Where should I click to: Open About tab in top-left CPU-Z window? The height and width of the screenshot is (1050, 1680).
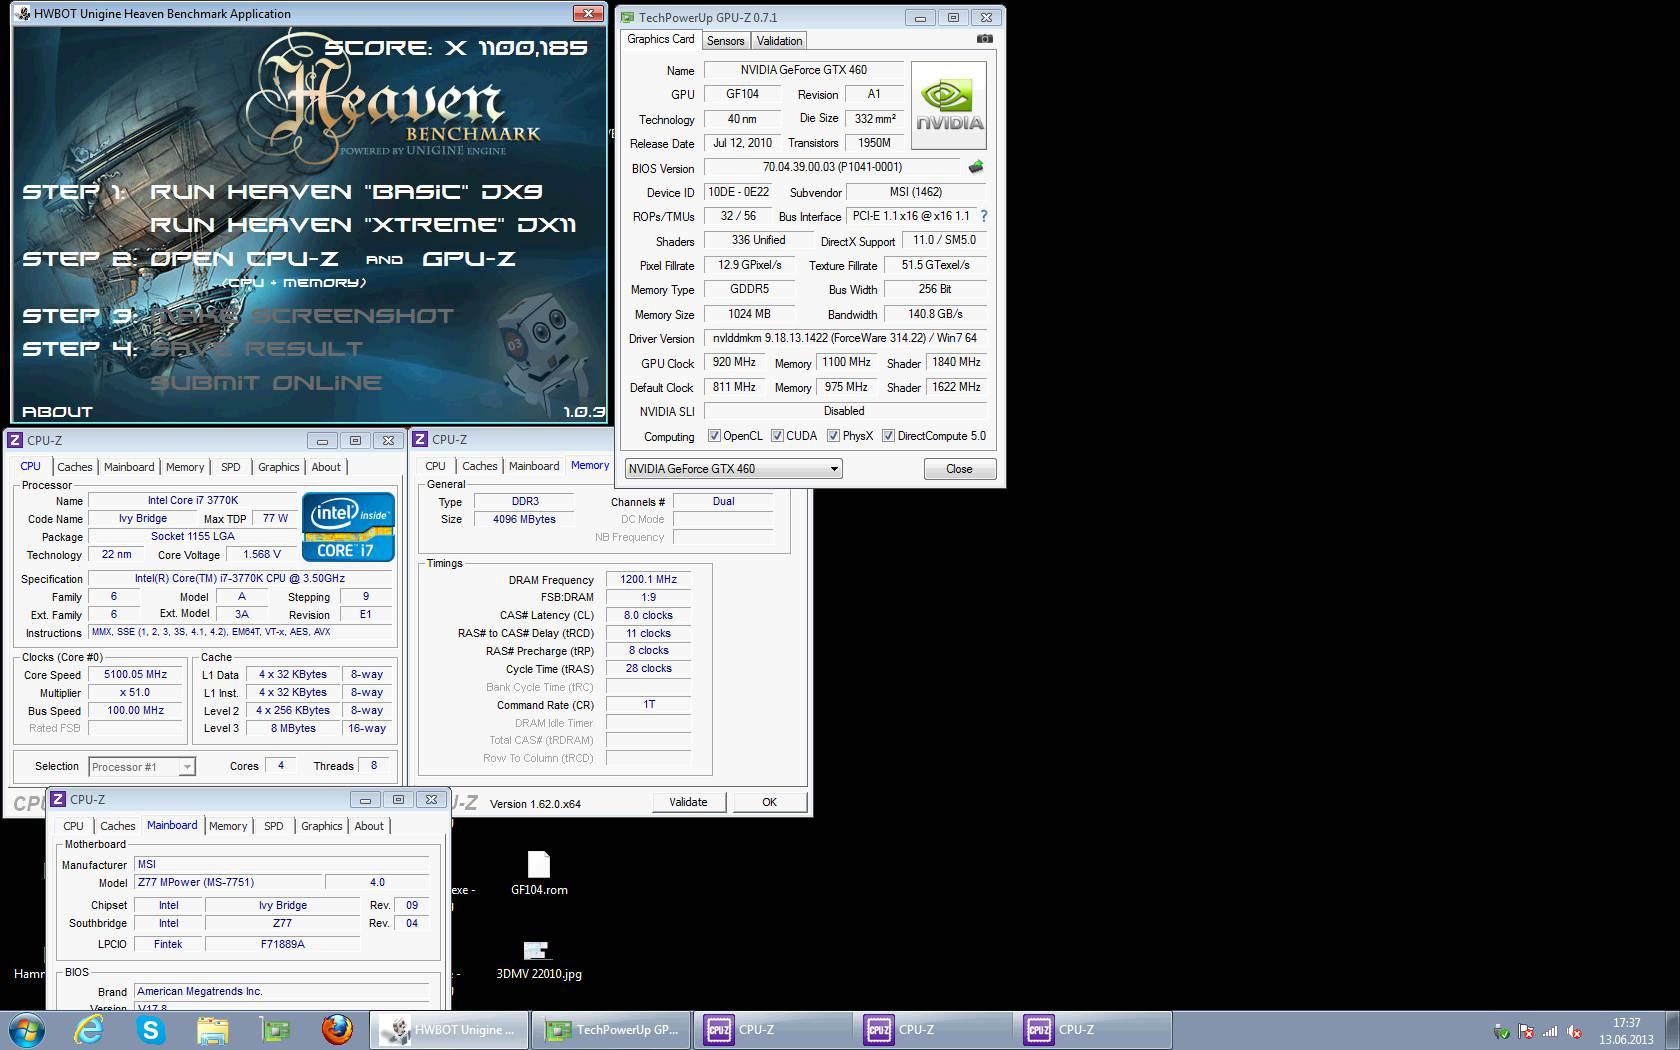point(326,467)
